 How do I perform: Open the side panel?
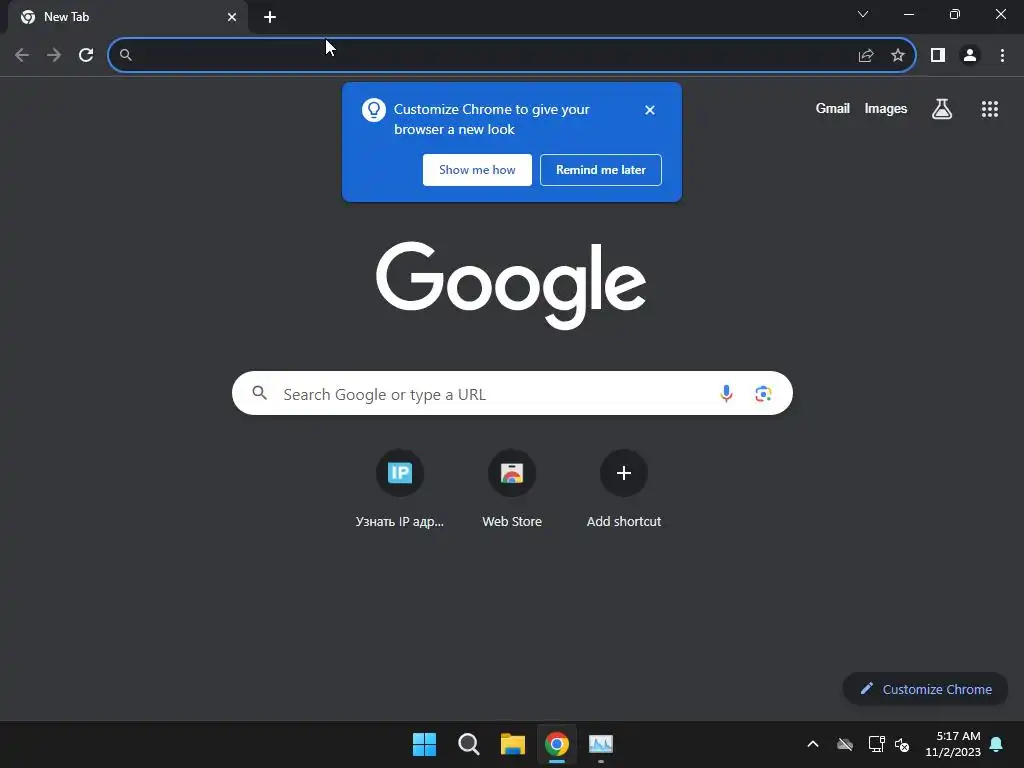pos(938,55)
